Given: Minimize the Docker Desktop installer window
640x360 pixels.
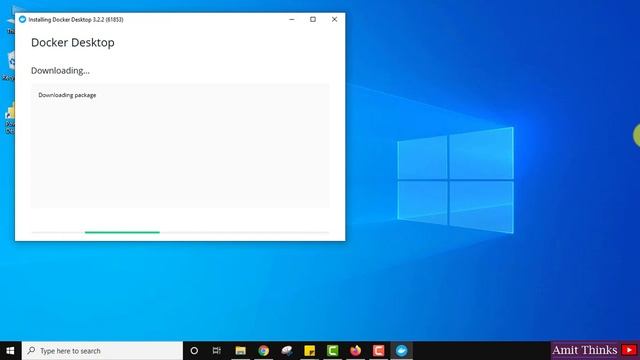Looking at the screenshot, I should 292,19.
